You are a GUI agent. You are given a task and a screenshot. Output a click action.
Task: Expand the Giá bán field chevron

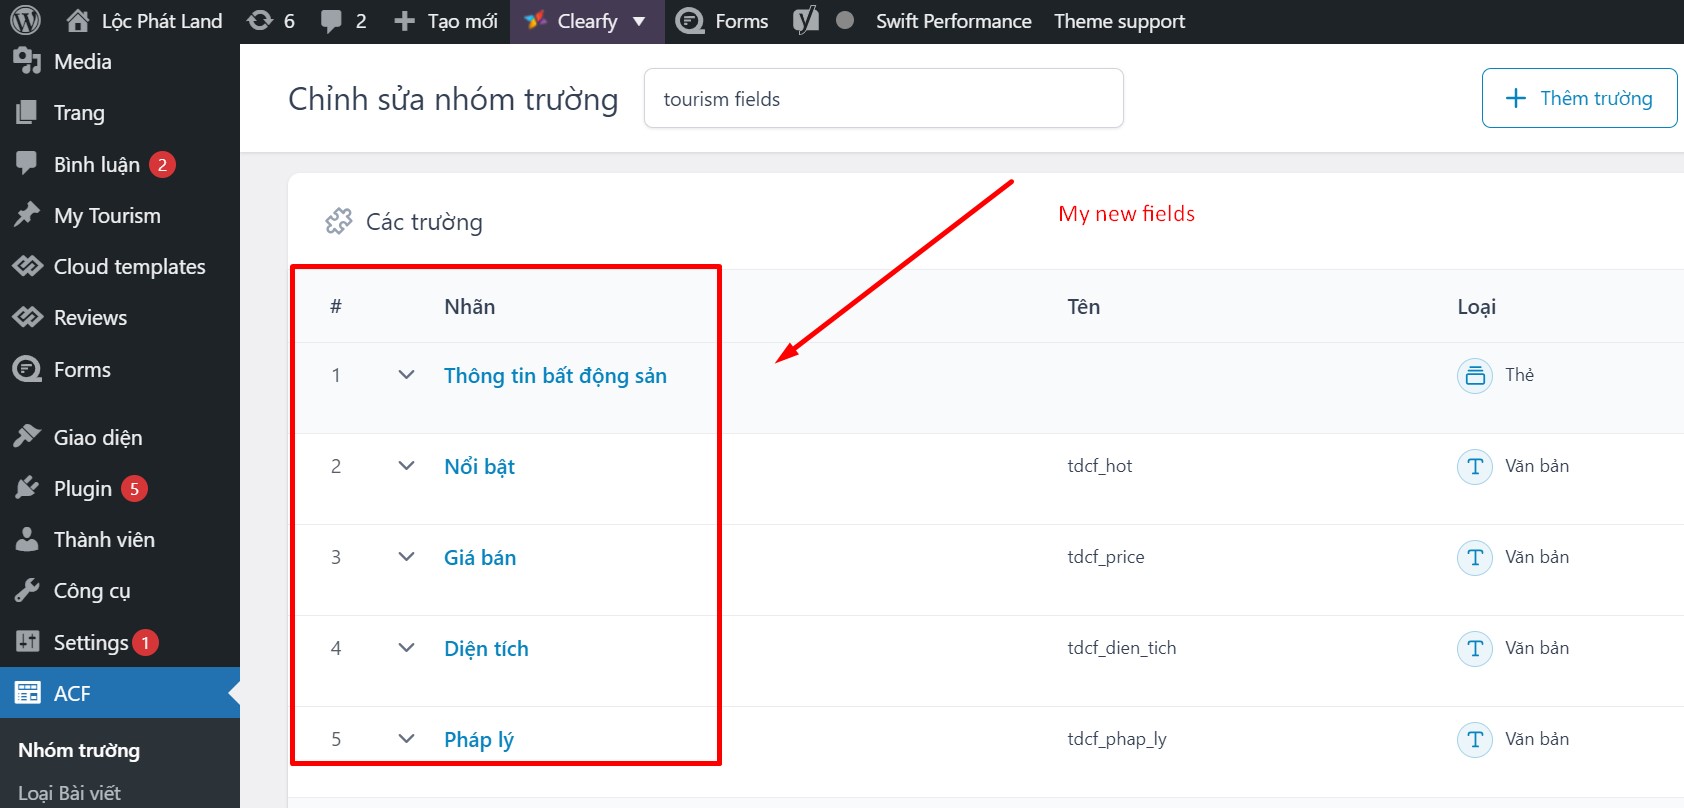coord(406,557)
